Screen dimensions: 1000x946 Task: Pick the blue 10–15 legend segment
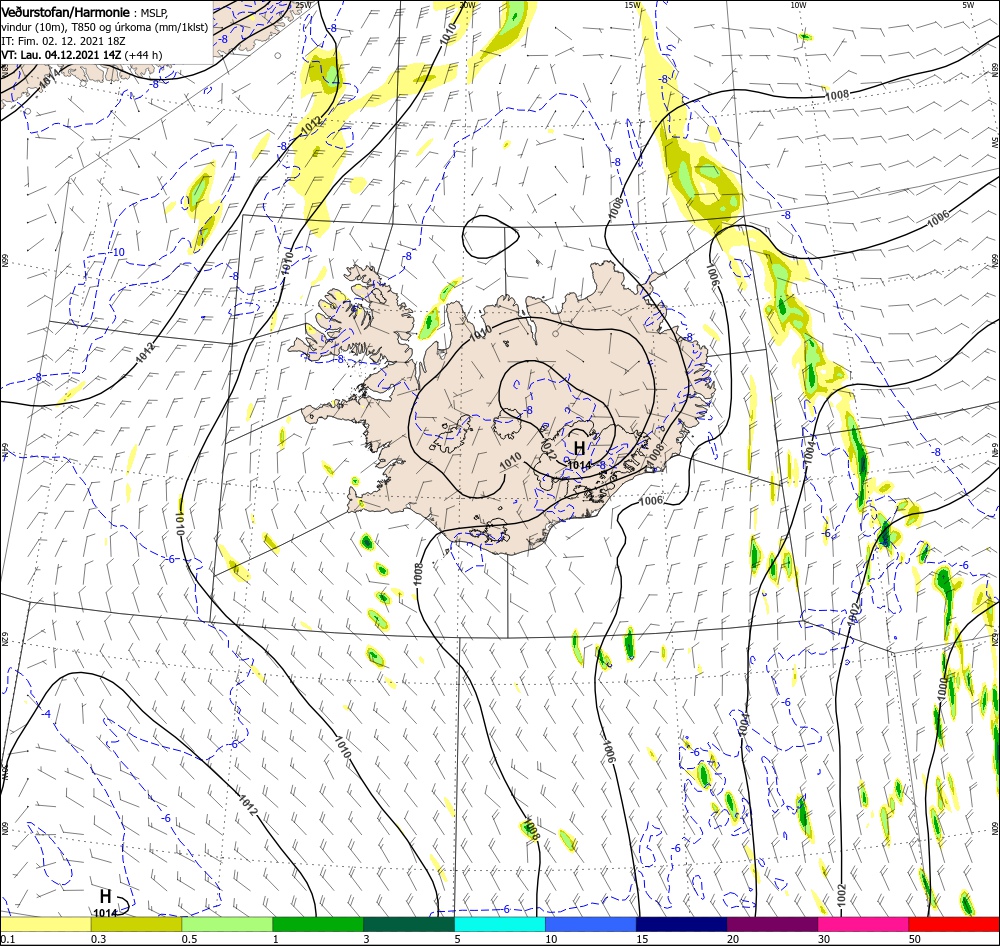click(591, 924)
